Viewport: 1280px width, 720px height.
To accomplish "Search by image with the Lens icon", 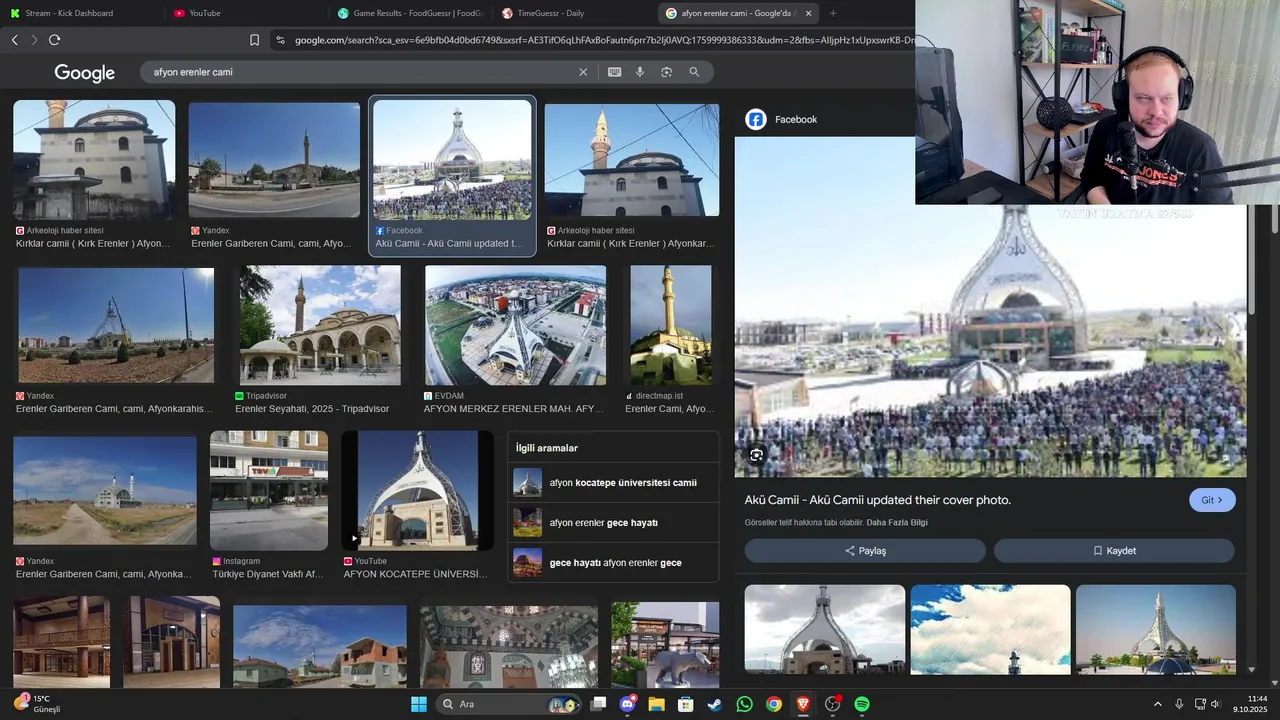I will pyautogui.click(x=666, y=72).
